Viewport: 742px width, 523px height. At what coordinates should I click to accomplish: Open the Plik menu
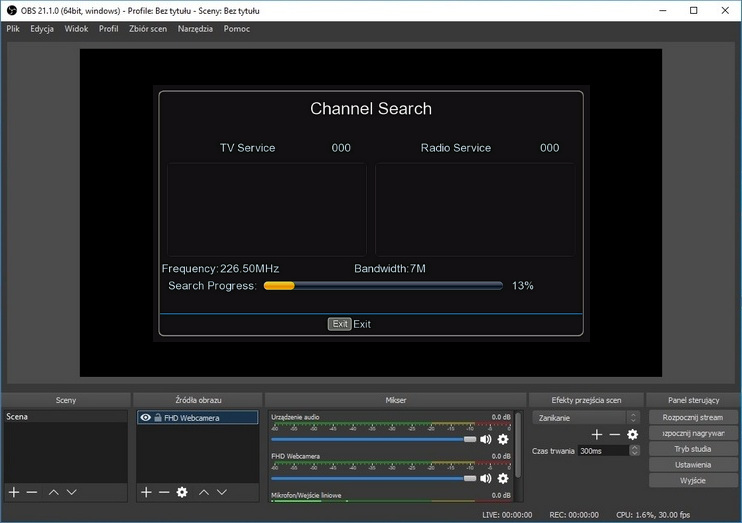pos(13,29)
